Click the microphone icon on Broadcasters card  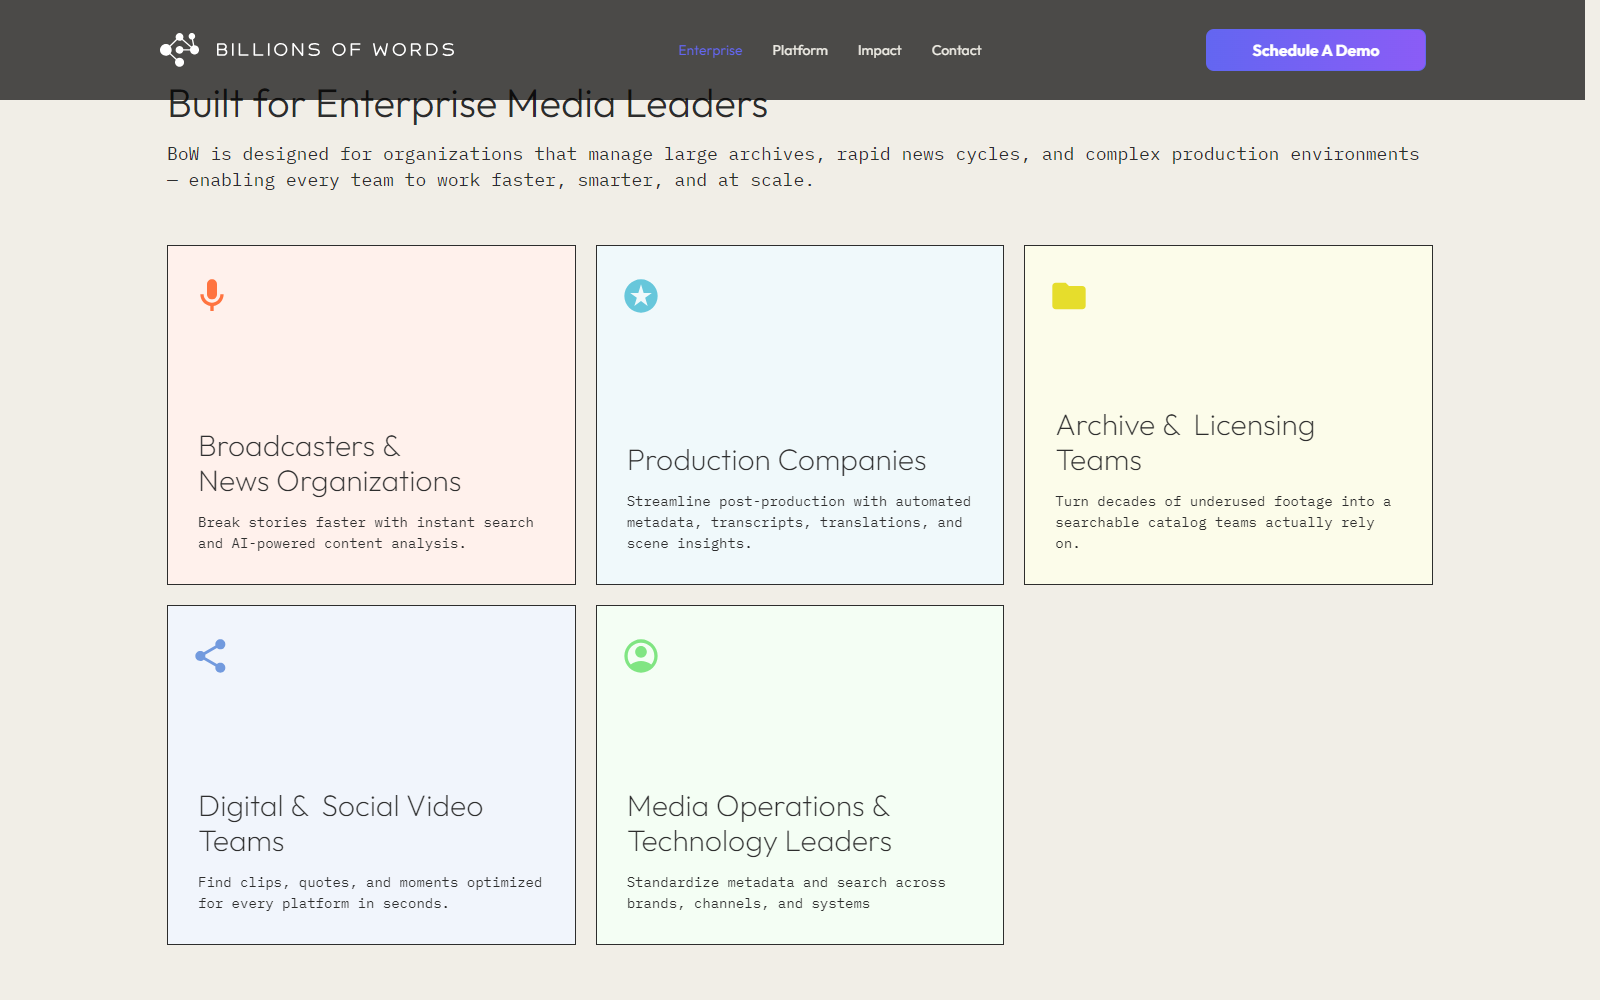pos(212,295)
